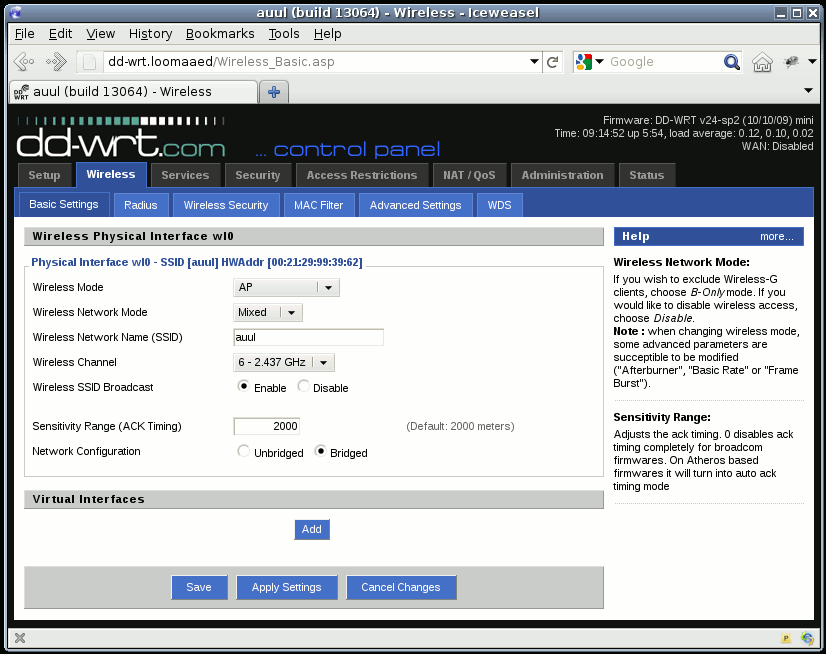The image size is (826, 654).
Task: Select Bridged network configuration
Action: [320, 451]
